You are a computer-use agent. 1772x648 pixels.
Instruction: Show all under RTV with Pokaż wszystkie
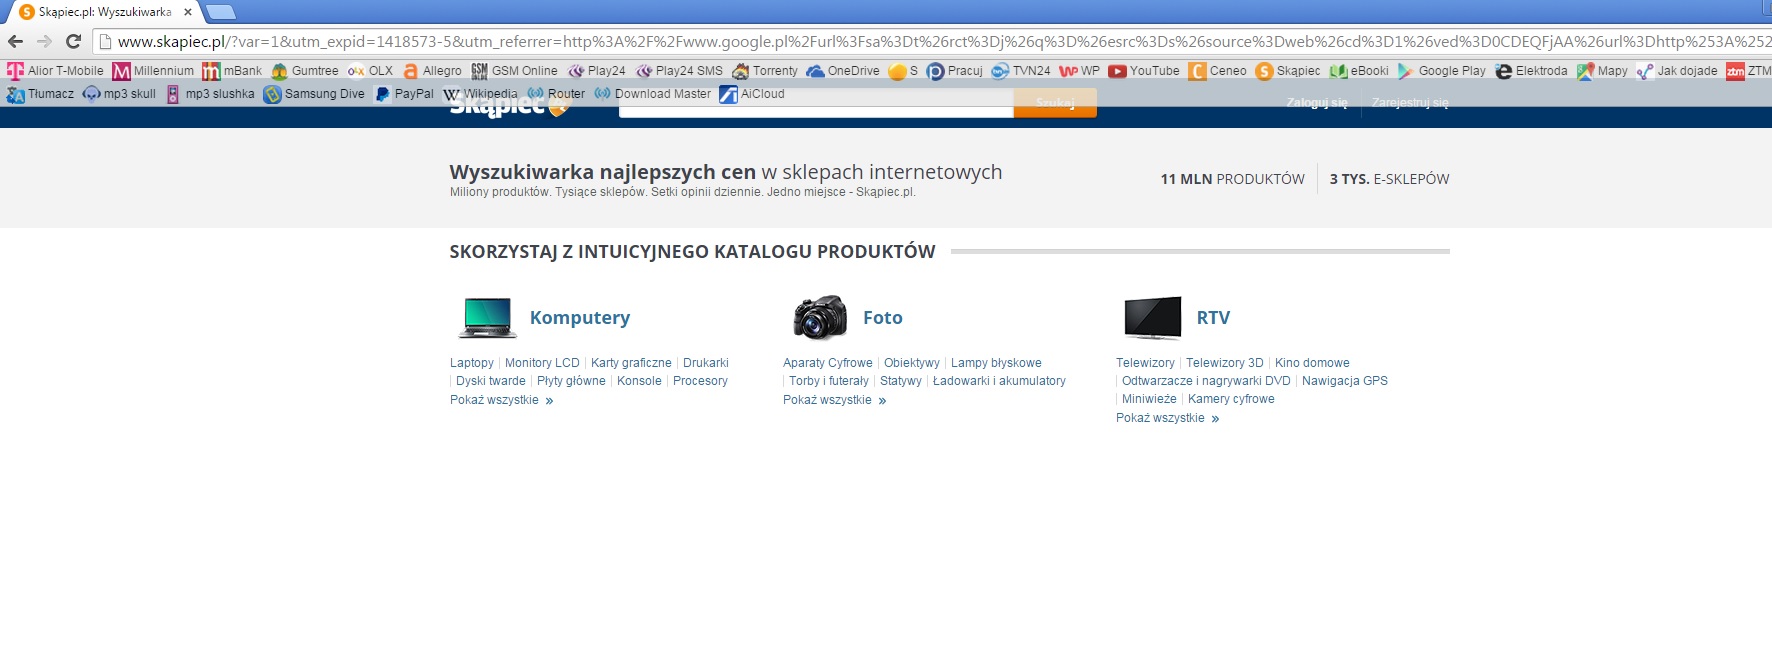(1167, 418)
